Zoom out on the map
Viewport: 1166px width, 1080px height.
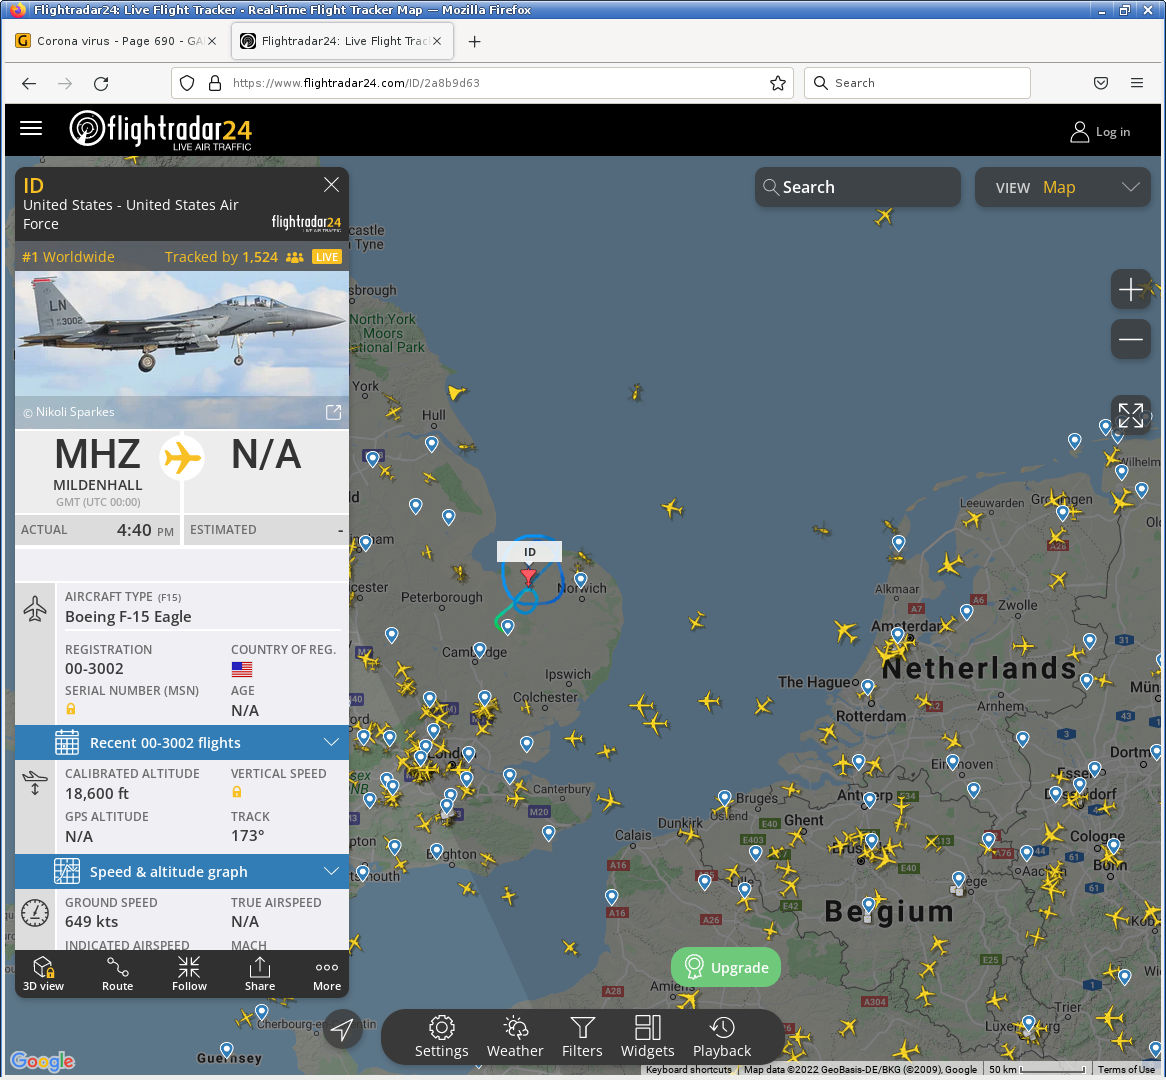coord(1130,340)
